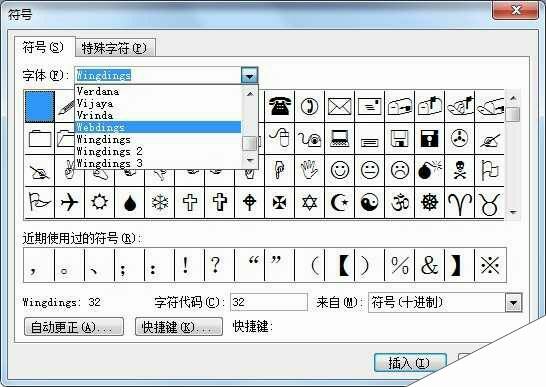546x387 pixels.
Task: Select the black telephone symbol
Action: pyautogui.click(x=279, y=106)
